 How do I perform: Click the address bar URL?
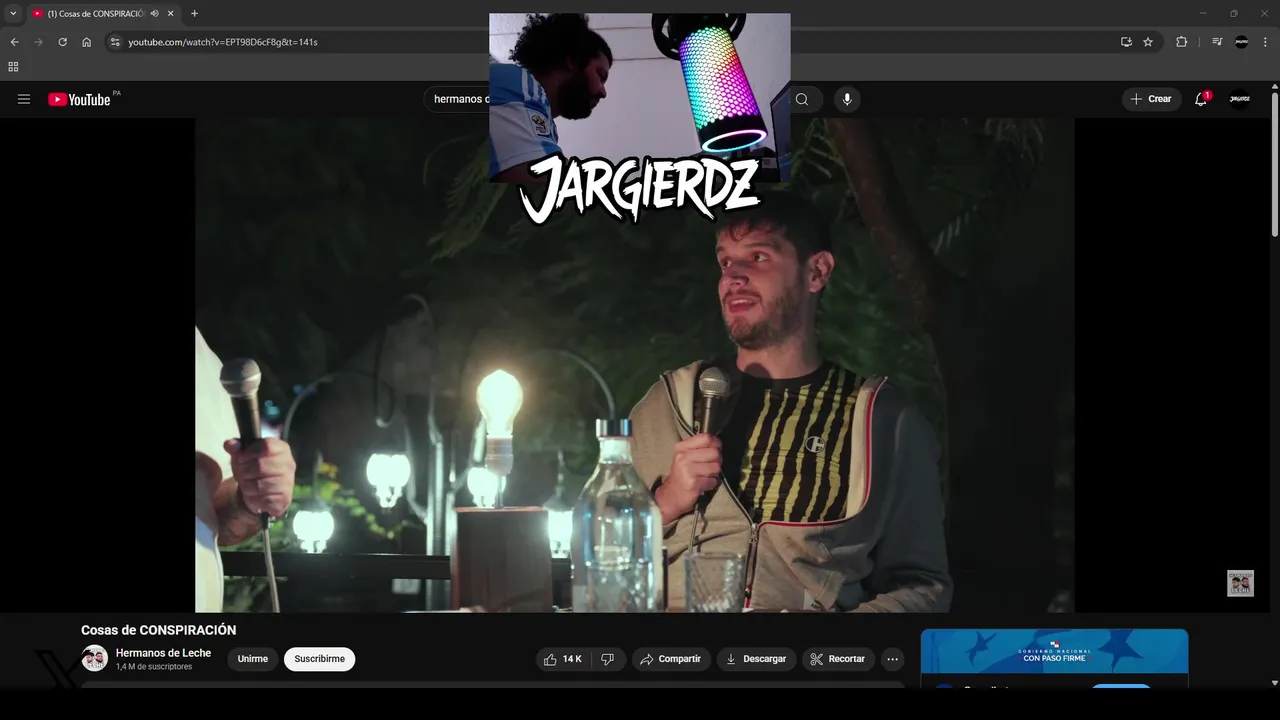(x=223, y=42)
